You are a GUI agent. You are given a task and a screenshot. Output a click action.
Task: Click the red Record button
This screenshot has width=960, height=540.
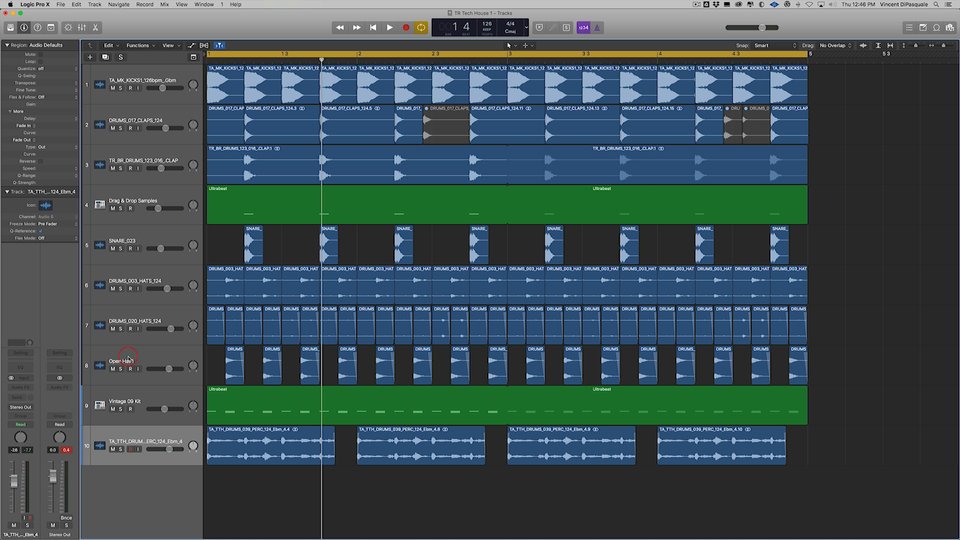point(405,28)
